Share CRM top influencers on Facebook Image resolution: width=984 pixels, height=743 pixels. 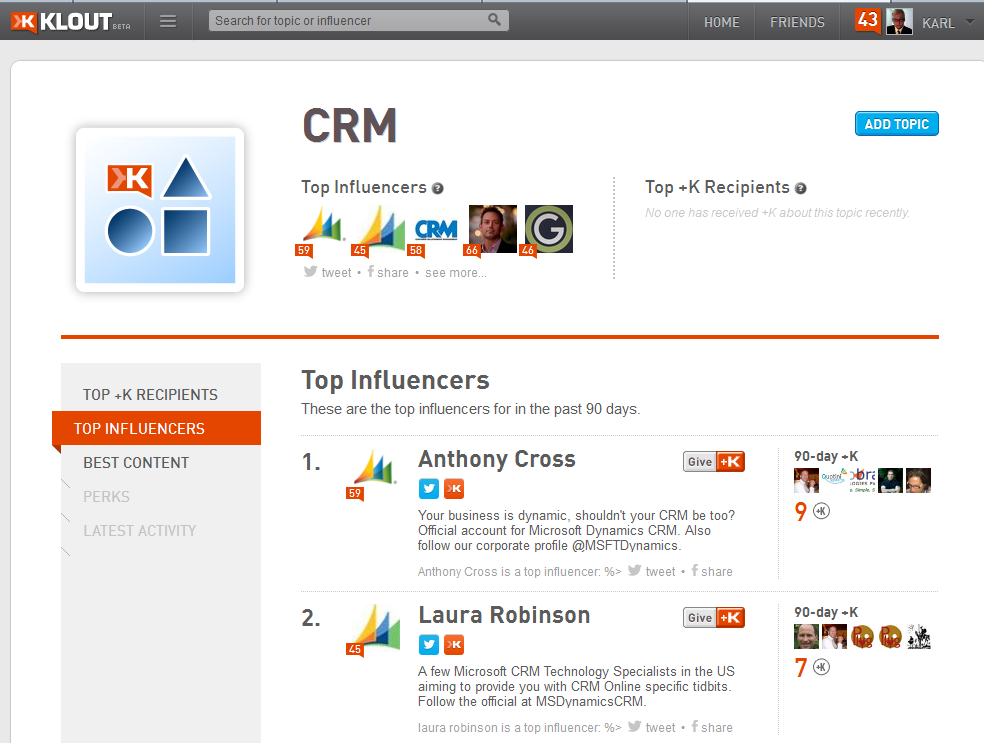pos(388,272)
